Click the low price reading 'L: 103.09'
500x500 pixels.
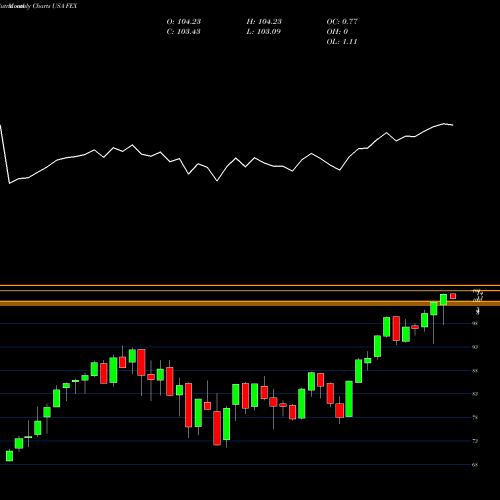coord(264,32)
